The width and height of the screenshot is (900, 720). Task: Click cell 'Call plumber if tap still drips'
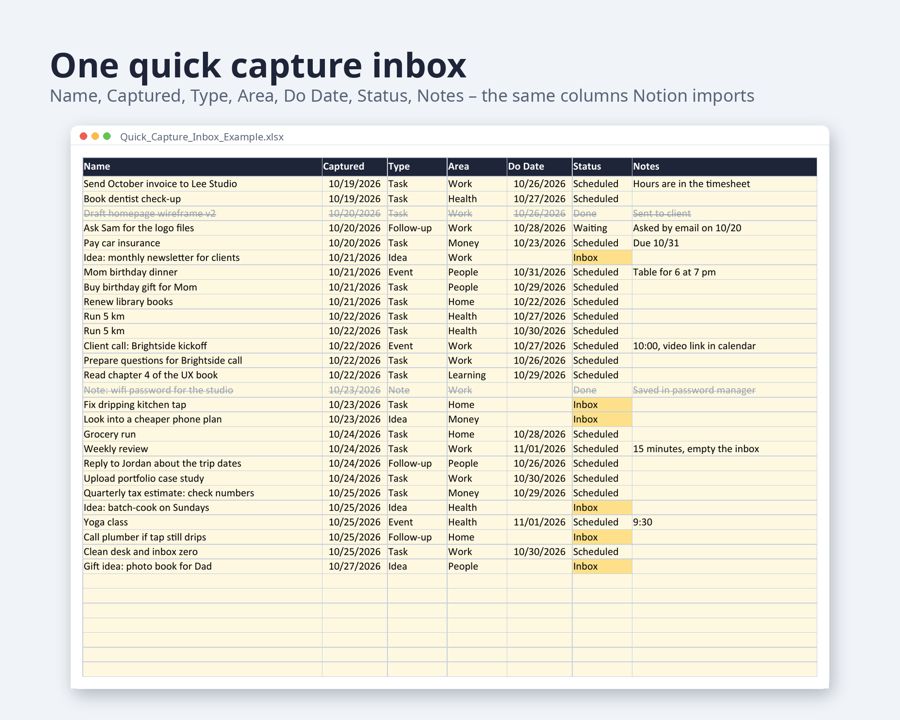click(x=203, y=537)
